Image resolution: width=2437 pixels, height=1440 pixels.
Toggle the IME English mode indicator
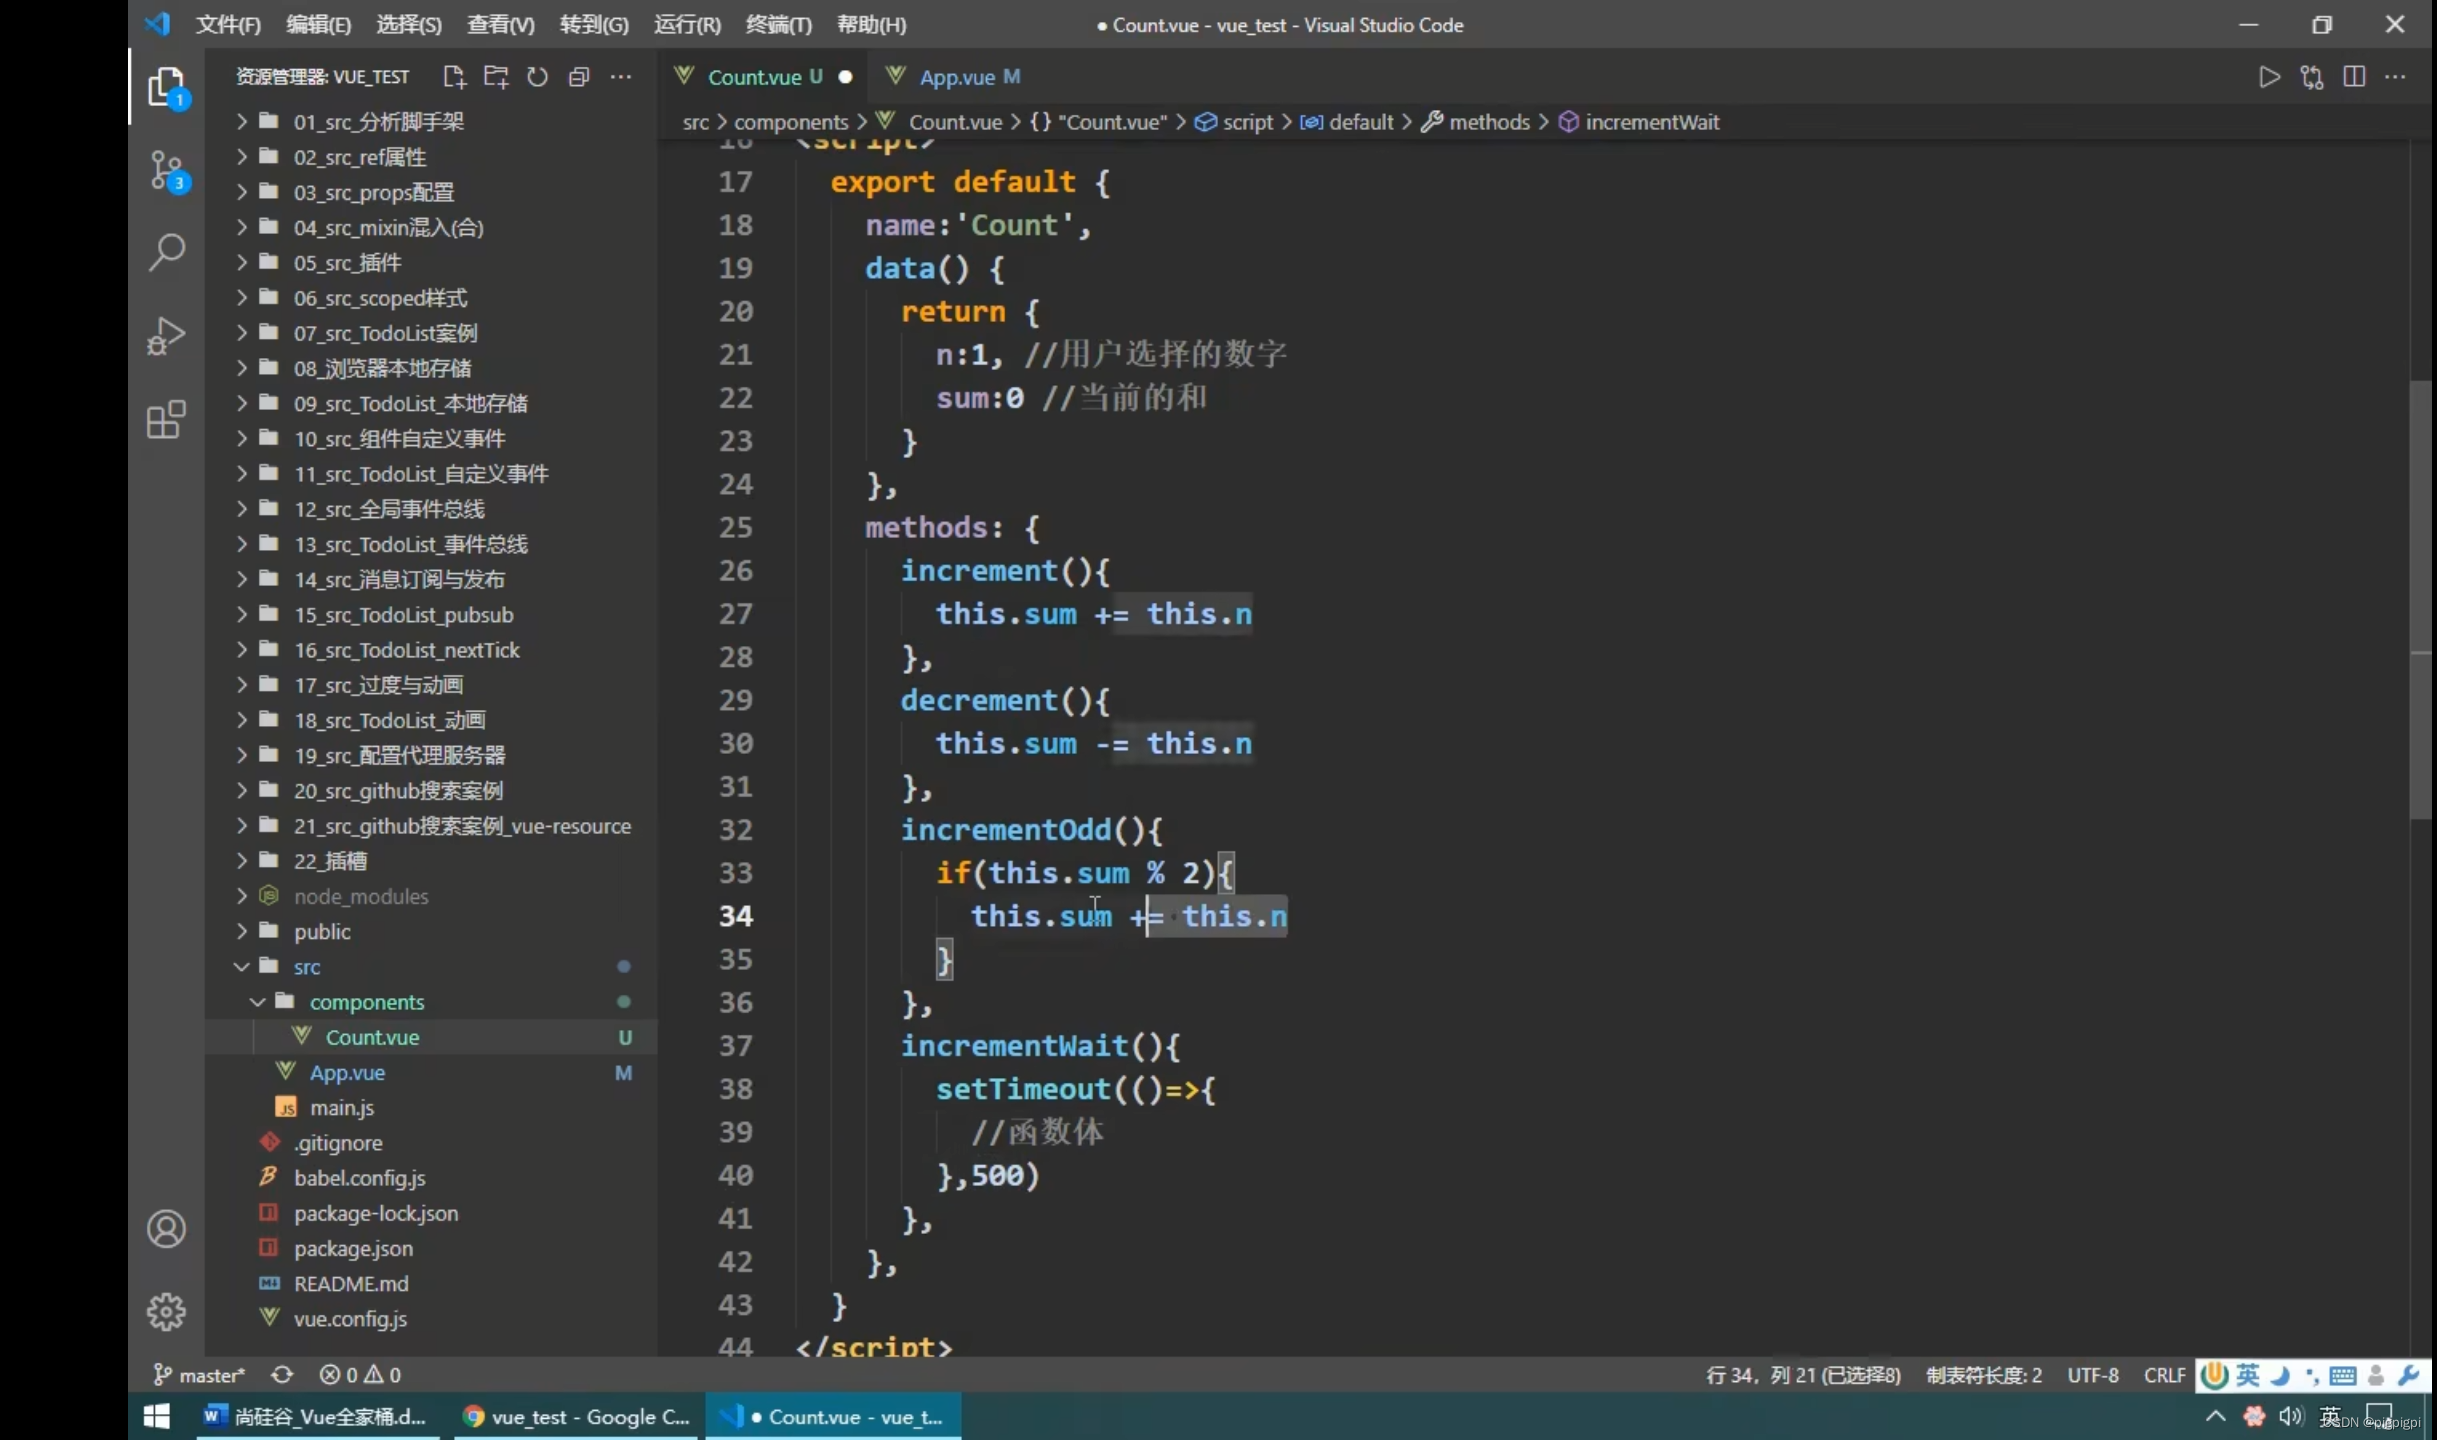(2247, 1375)
